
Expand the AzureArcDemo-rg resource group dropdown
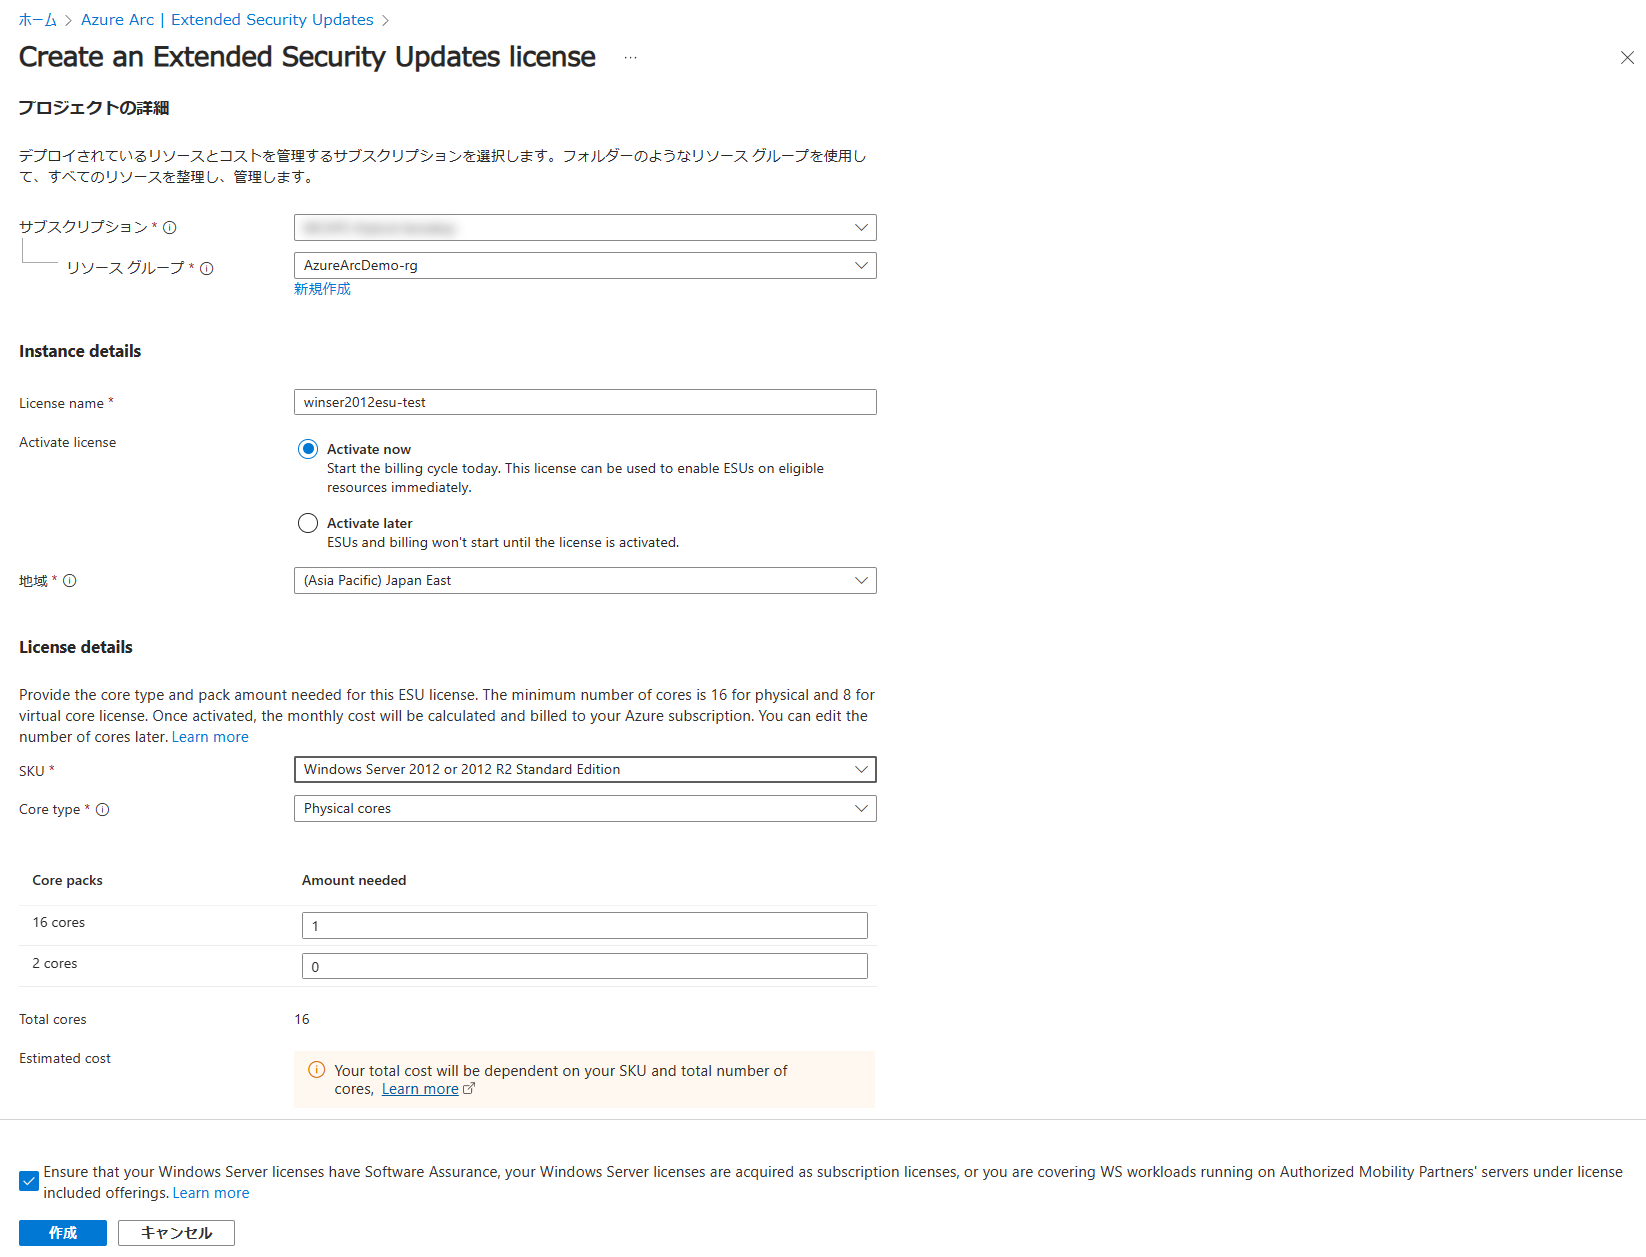[585, 265]
